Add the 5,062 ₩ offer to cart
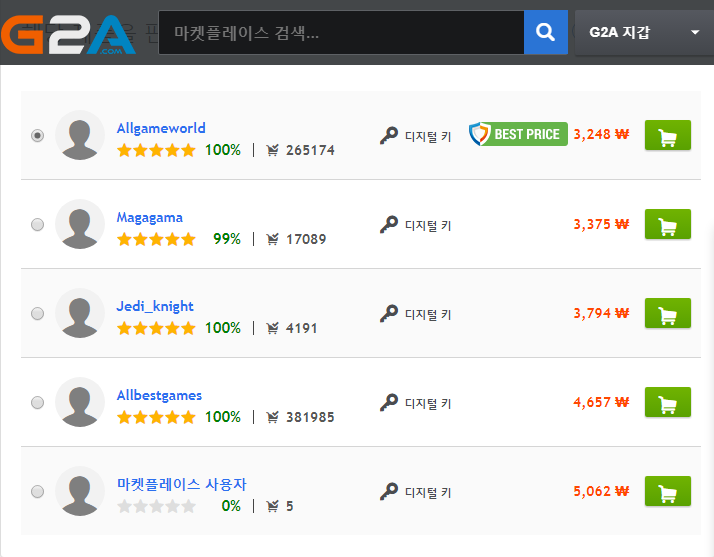 [x=668, y=491]
